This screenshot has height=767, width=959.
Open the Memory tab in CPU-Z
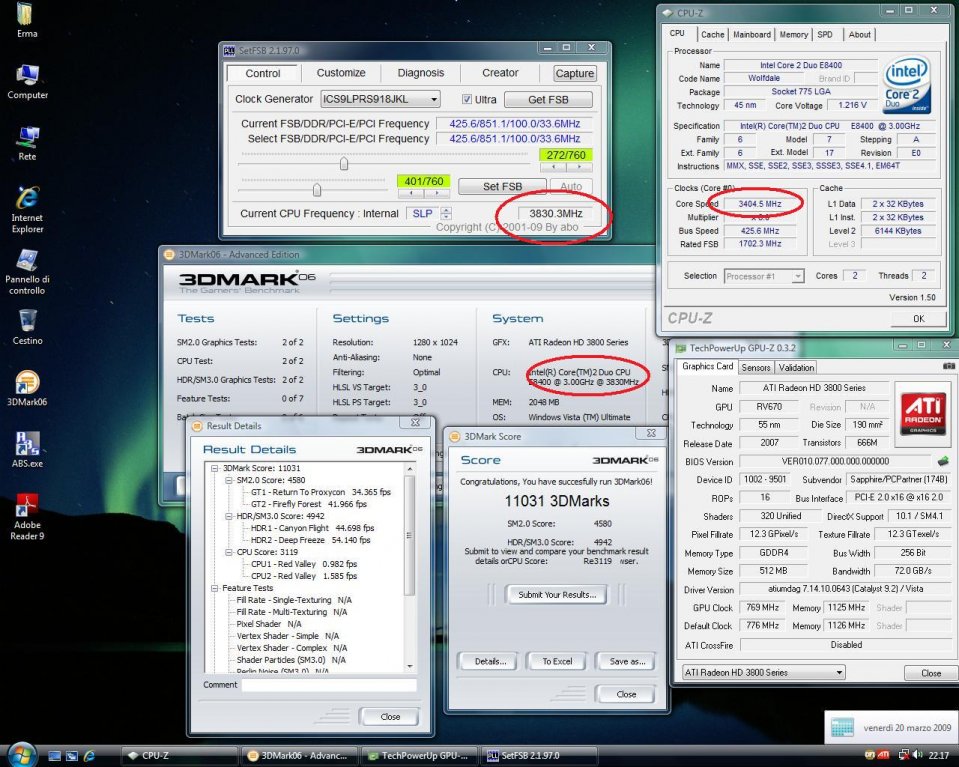click(x=793, y=35)
